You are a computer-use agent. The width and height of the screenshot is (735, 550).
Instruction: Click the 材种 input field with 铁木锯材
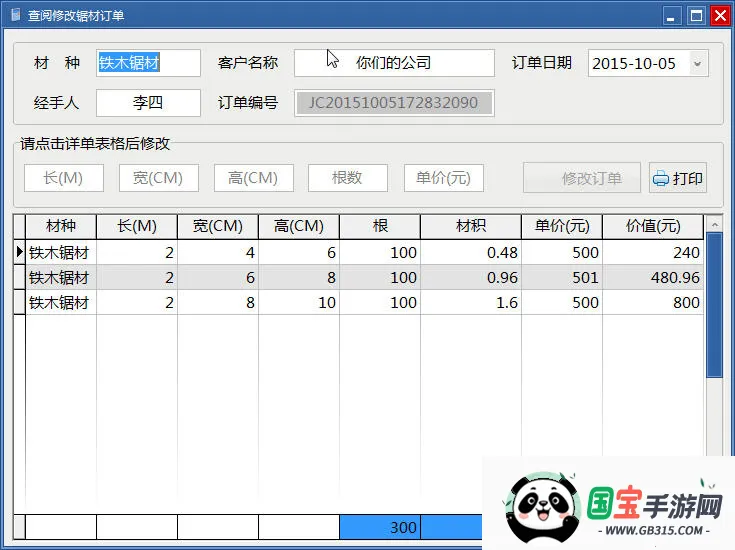148,63
